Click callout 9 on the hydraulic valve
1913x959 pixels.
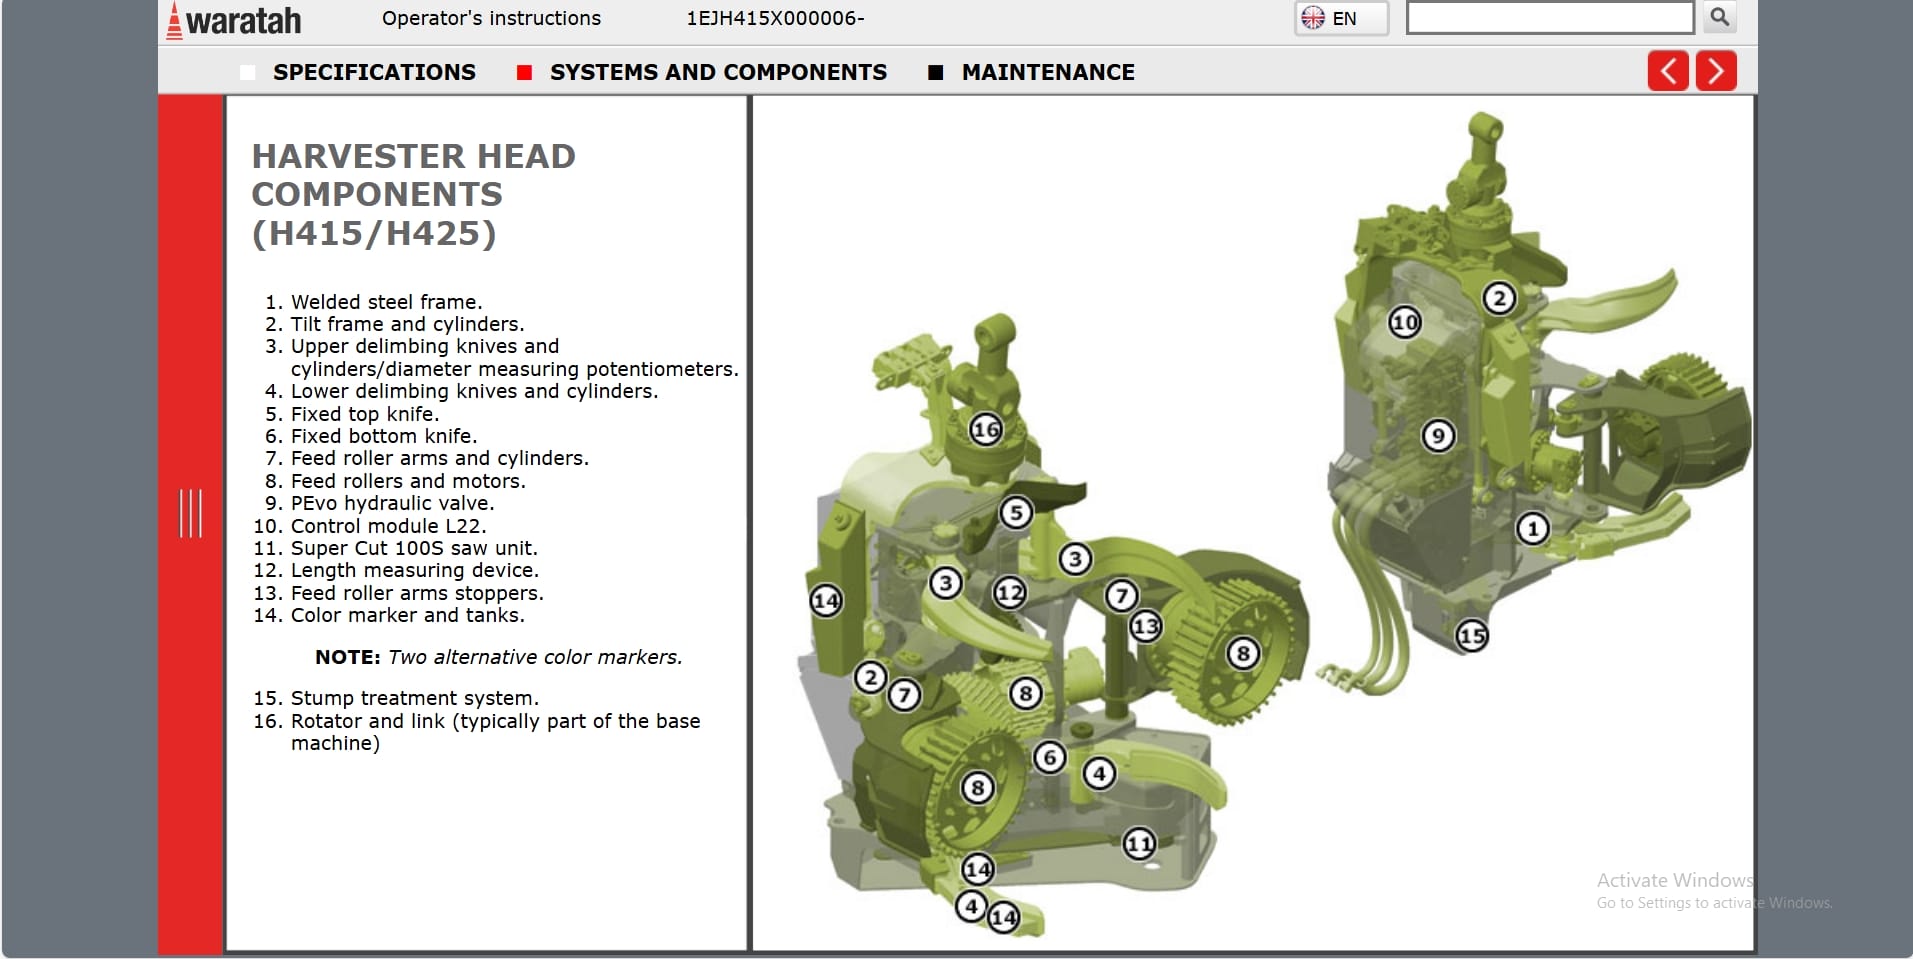(1438, 436)
